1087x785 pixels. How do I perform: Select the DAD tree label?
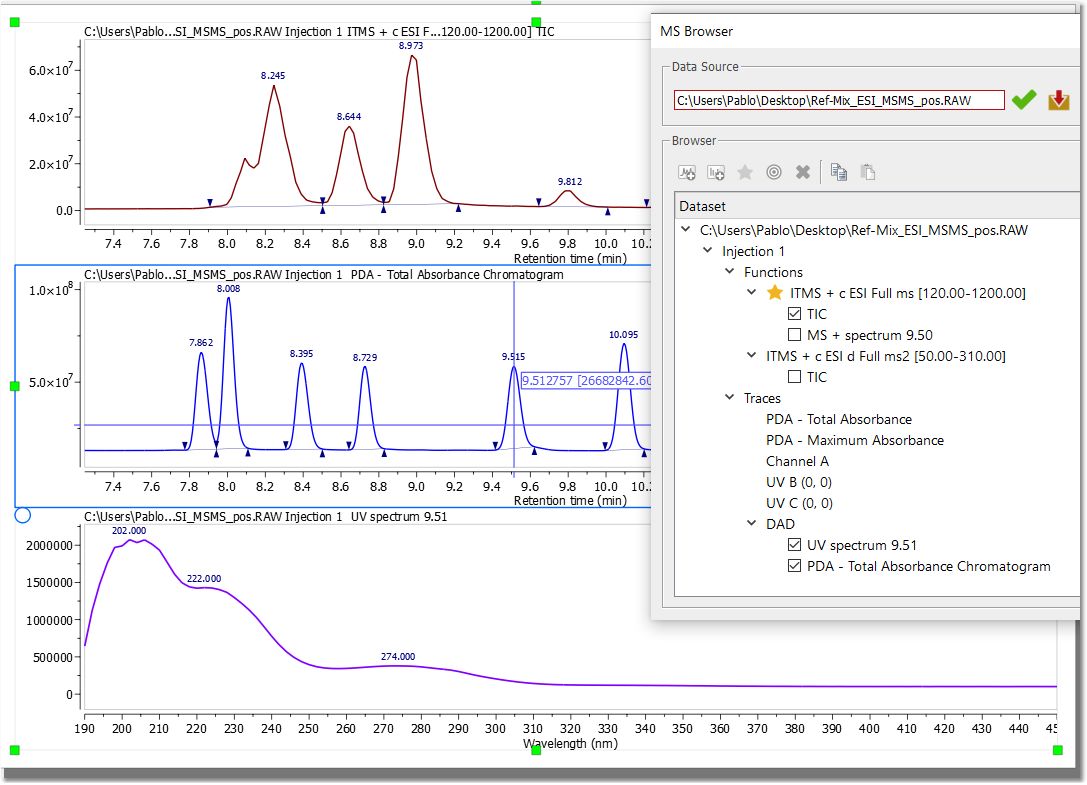pos(780,524)
